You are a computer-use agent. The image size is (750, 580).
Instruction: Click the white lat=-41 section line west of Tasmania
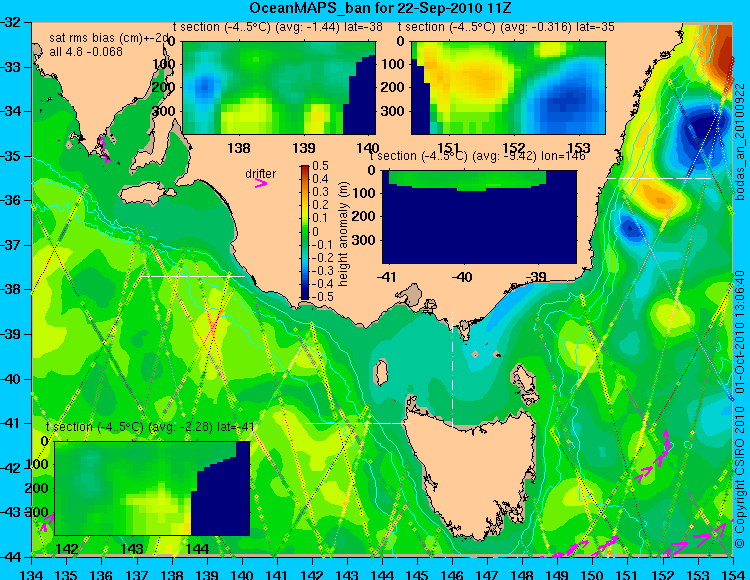click(x=357, y=423)
